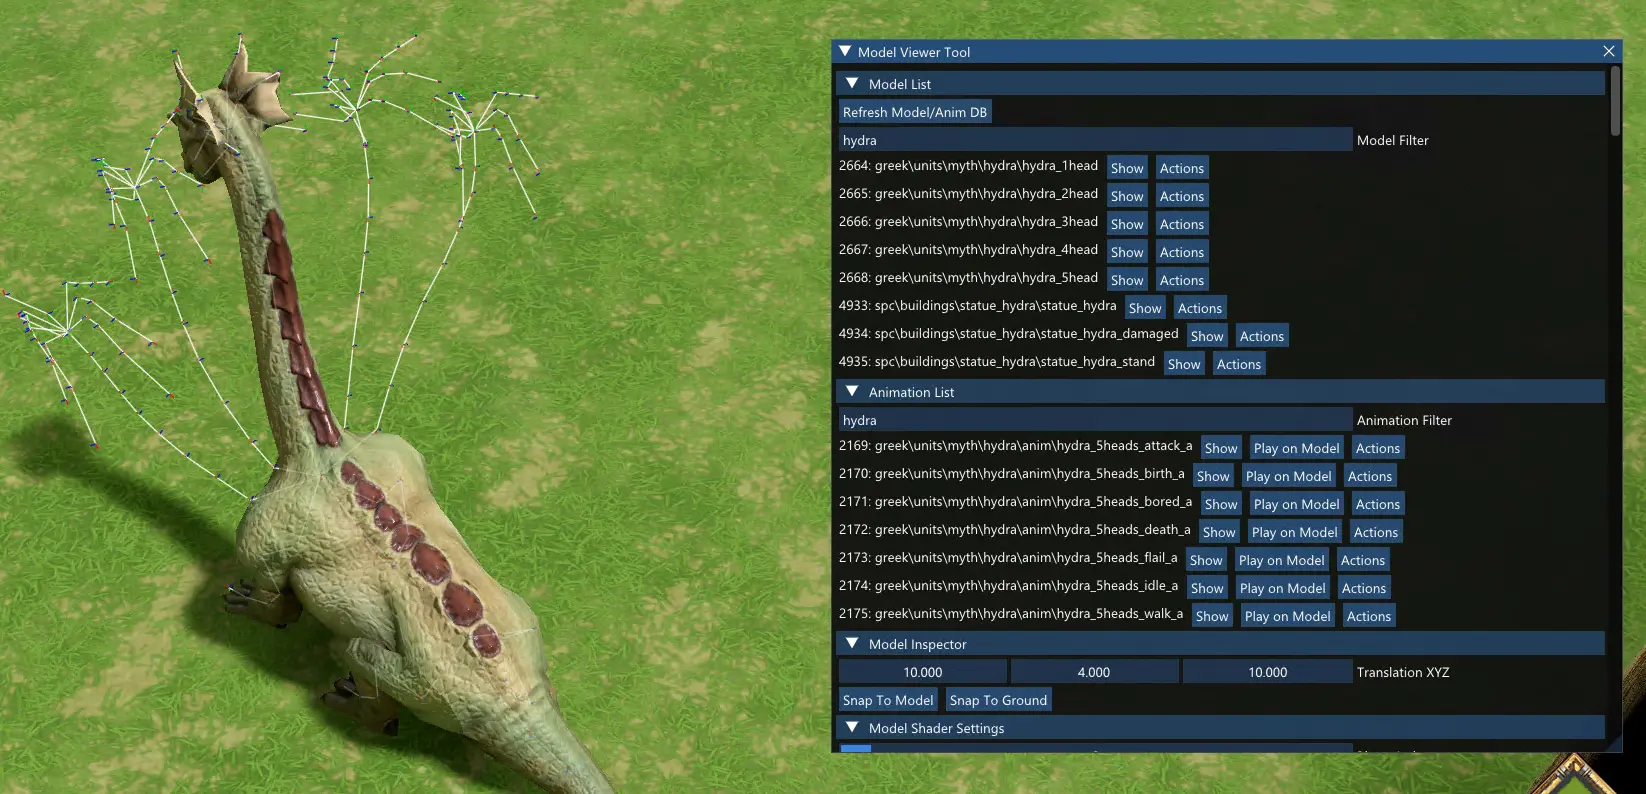1646x794 pixels.
Task: Show model statue_hydra_damaged
Action: tap(1207, 336)
